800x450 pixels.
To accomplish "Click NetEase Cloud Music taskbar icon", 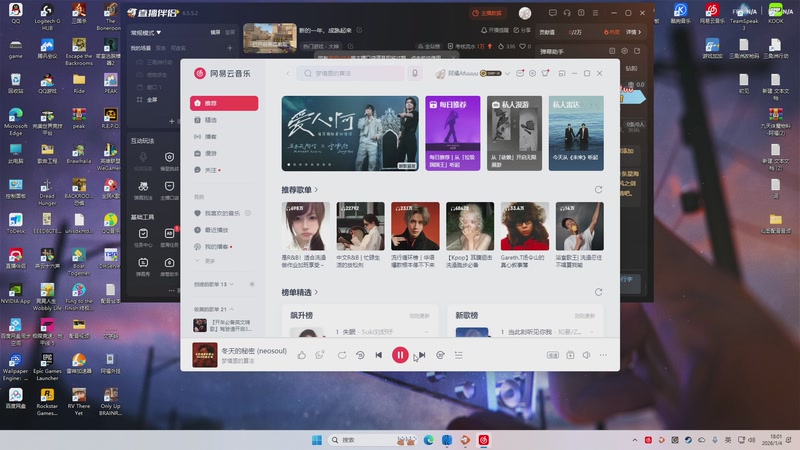I will [x=484, y=440].
